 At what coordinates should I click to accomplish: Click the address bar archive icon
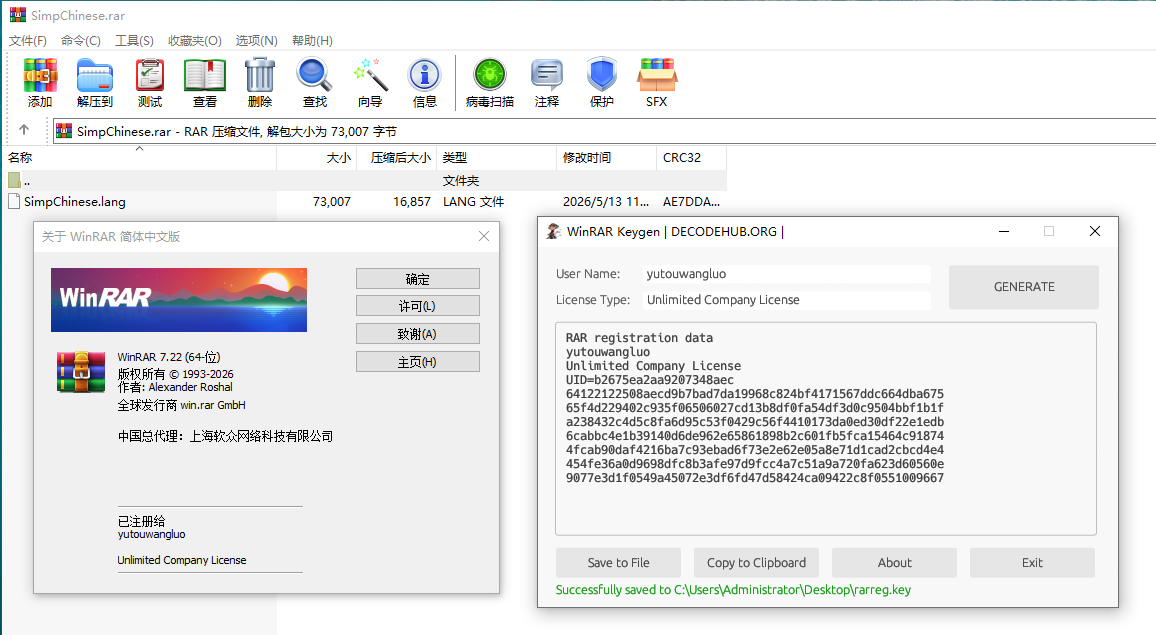(64, 131)
